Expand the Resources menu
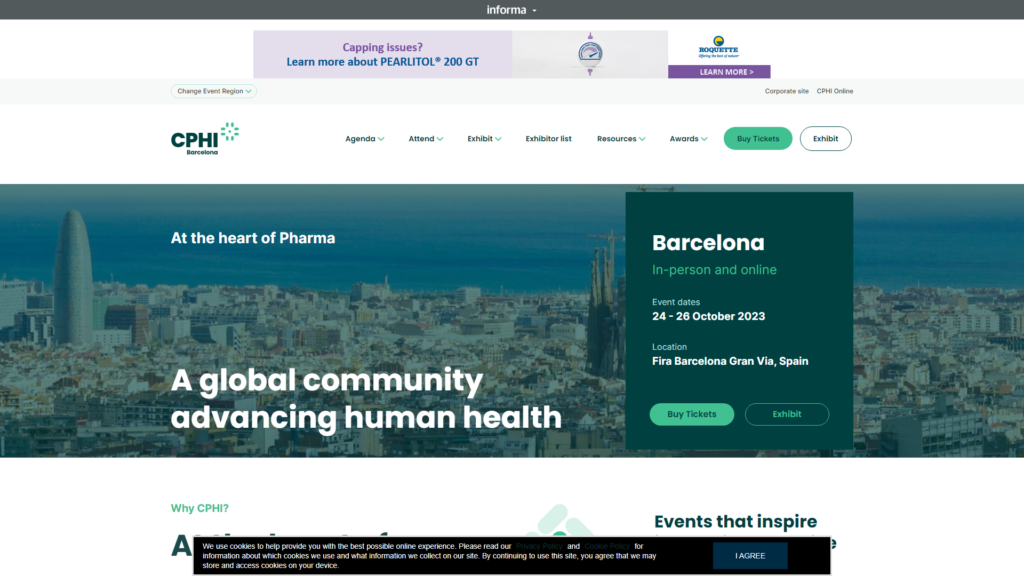The height and width of the screenshot is (576, 1024). pos(621,138)
